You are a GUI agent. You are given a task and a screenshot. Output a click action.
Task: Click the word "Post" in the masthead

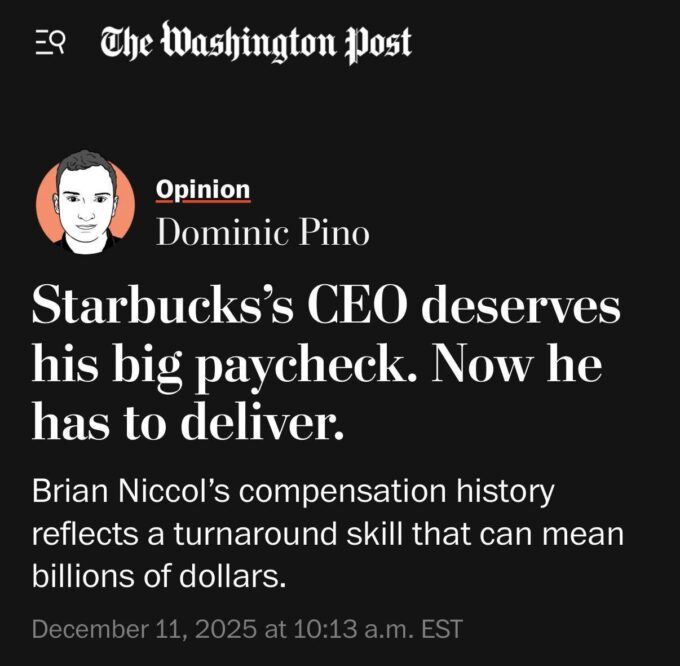tap(377, 42)
